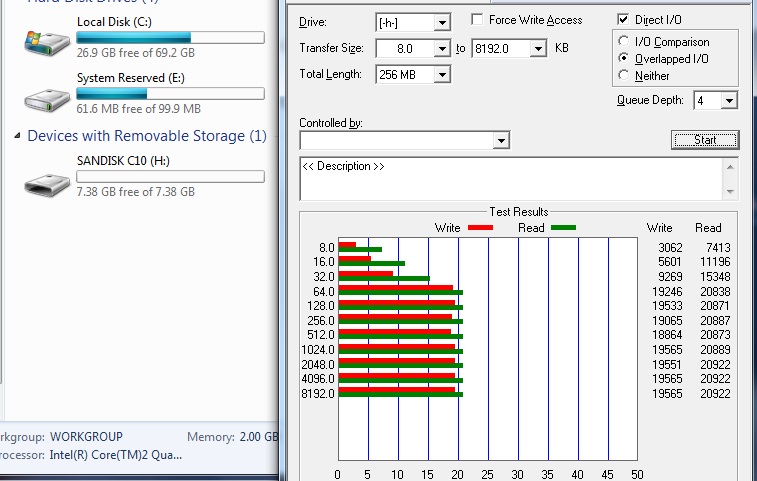Click the Controlled by label
757x481 pixels.
pyautogui.click(x=331, y=123)
